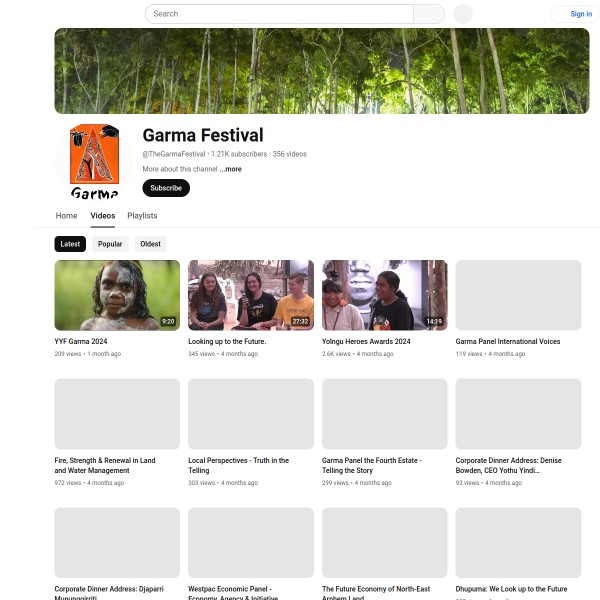Click the forest channel banner image
Viewport: 600px width, 600px height.
pyautogui.click(x=322, y=71)
